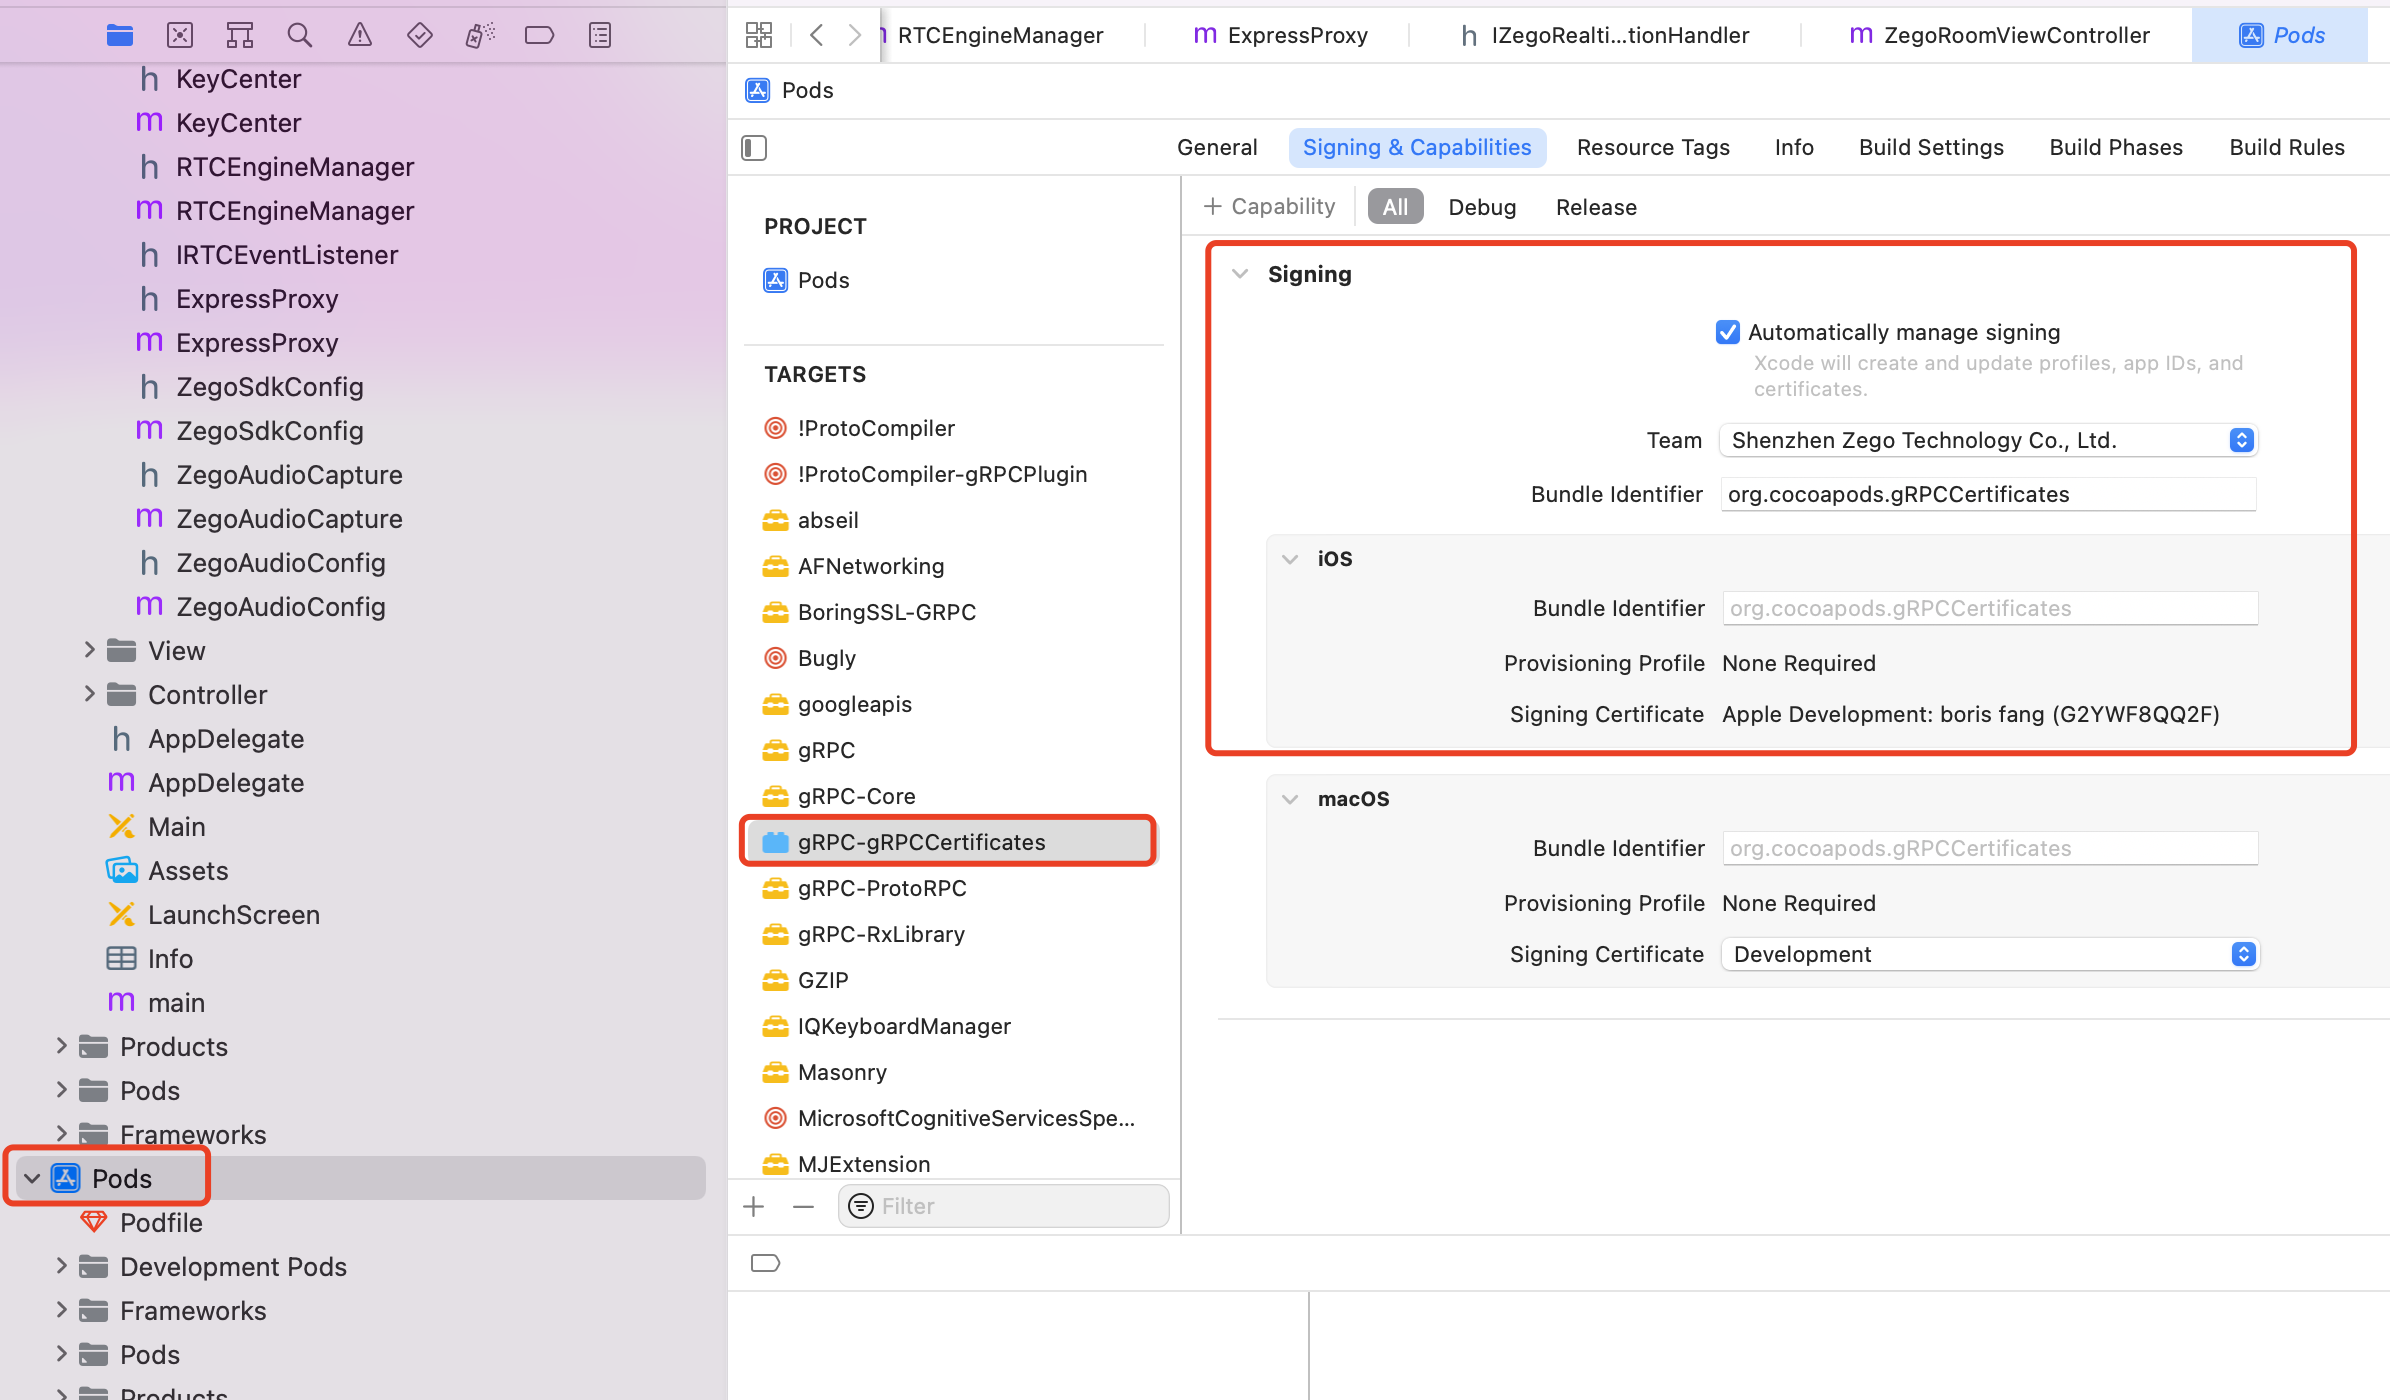Open the Info plist file
Screen dimensions: 2390x1400
(x=170, y=959)
